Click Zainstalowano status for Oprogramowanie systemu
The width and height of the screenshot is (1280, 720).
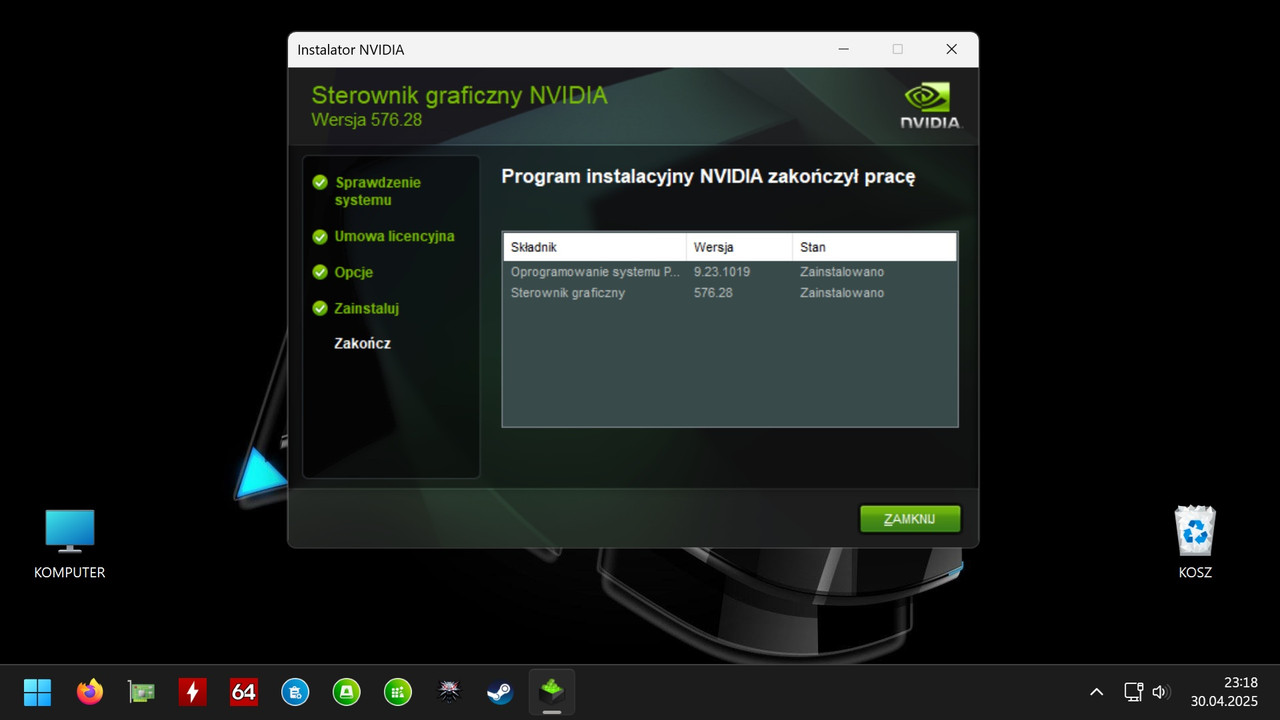tap(842, 272)
